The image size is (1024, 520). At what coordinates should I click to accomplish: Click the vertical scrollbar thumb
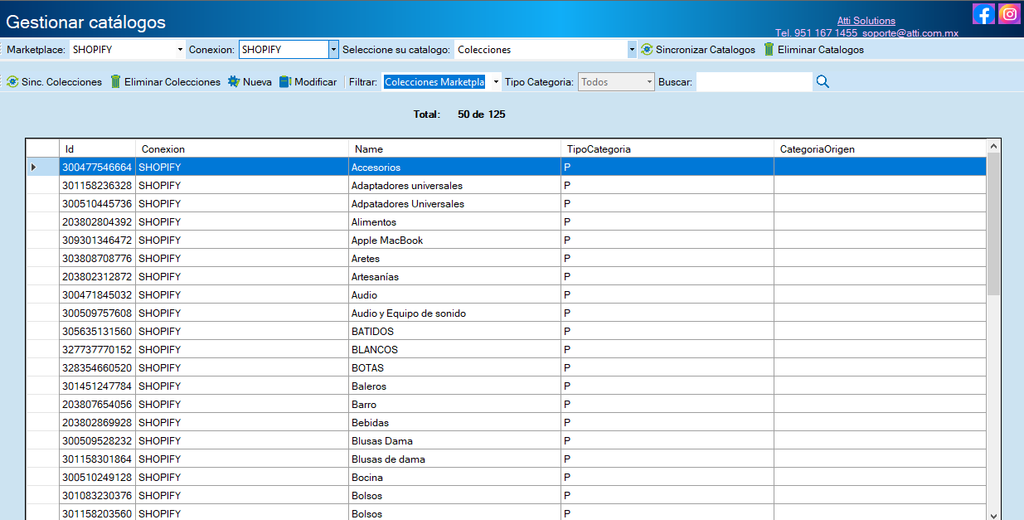[993, 223]
